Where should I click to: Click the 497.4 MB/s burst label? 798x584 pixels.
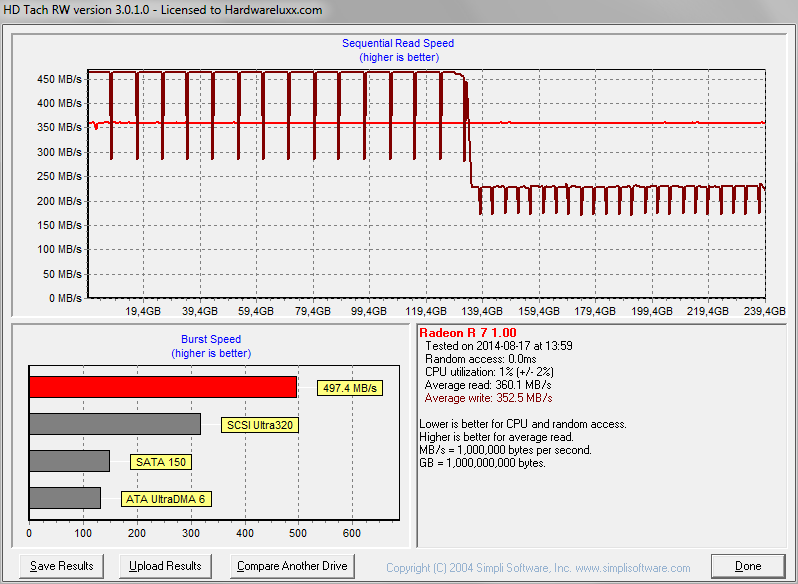[x=350, y=388]
